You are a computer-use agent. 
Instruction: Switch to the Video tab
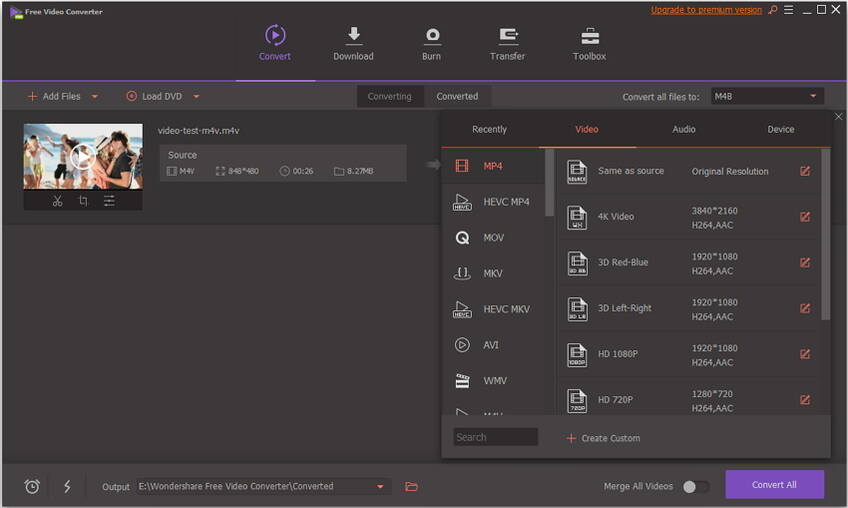pos(587,129)
